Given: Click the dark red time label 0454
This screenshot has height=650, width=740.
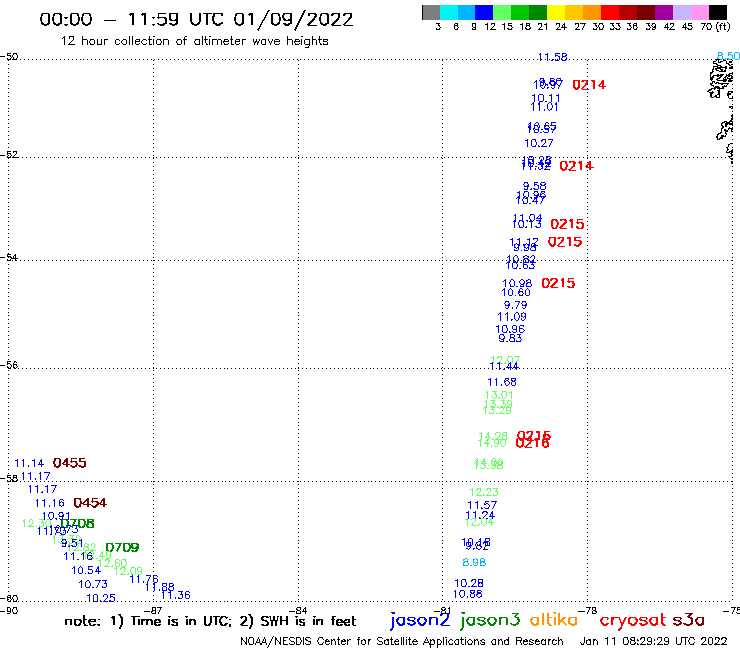Looking at the screenshot, I should coord(90,503).
